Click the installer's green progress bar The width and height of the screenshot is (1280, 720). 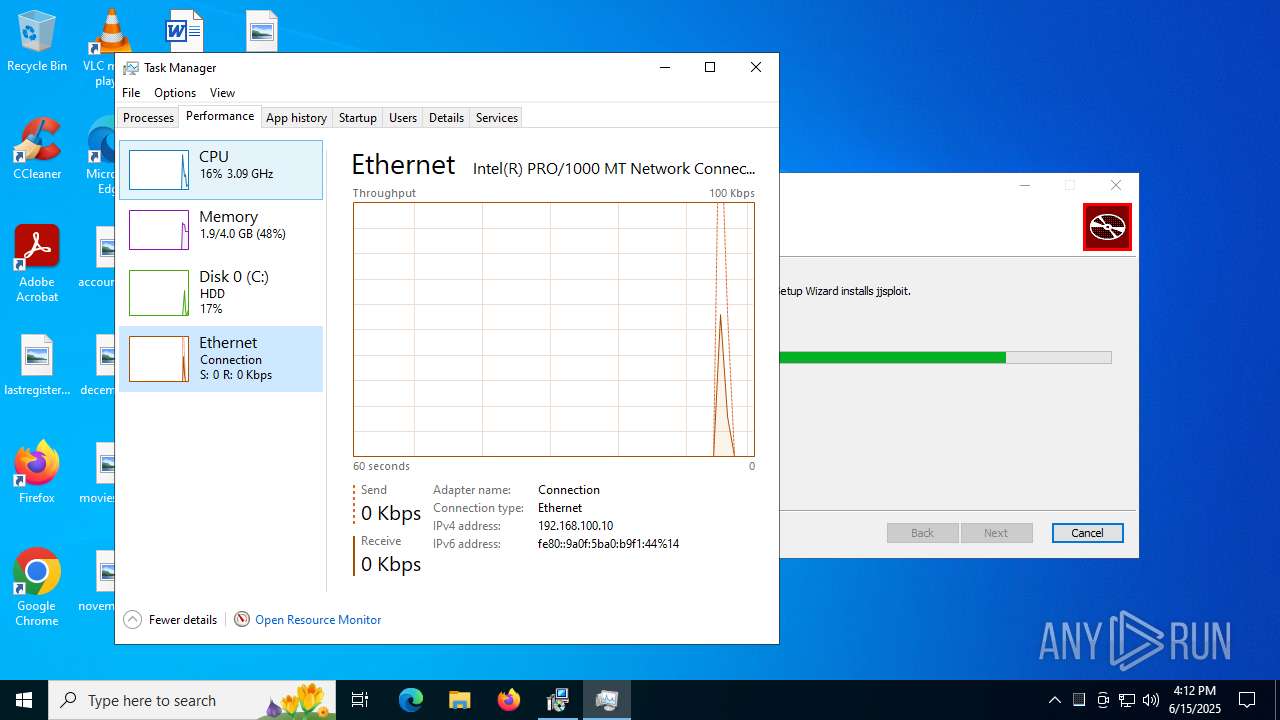pyautogui.click(x=945, y=357)
